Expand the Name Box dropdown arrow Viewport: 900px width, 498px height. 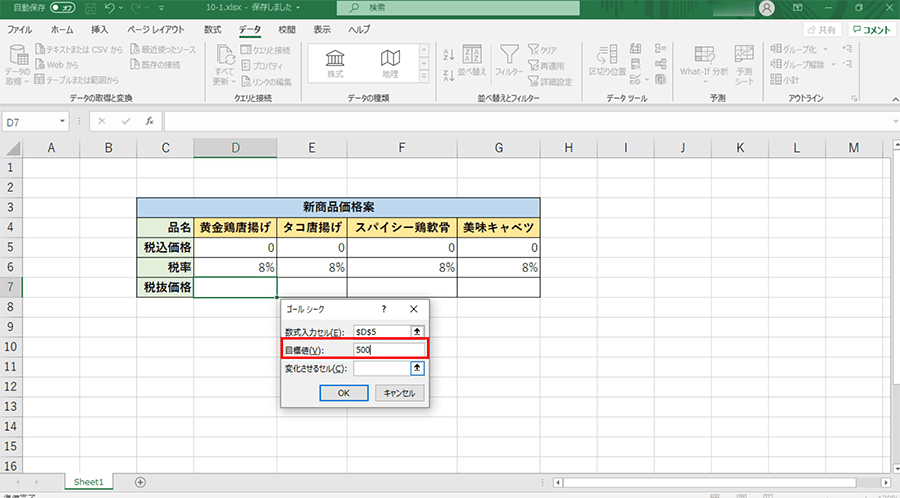[63, 121]
